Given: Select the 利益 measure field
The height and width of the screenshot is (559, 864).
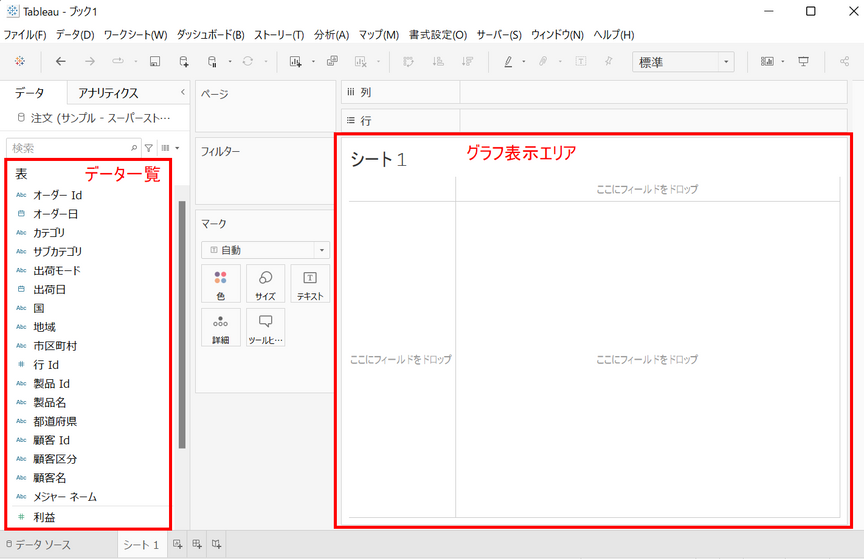Looking at the screenshot, I should pos(44,517).
